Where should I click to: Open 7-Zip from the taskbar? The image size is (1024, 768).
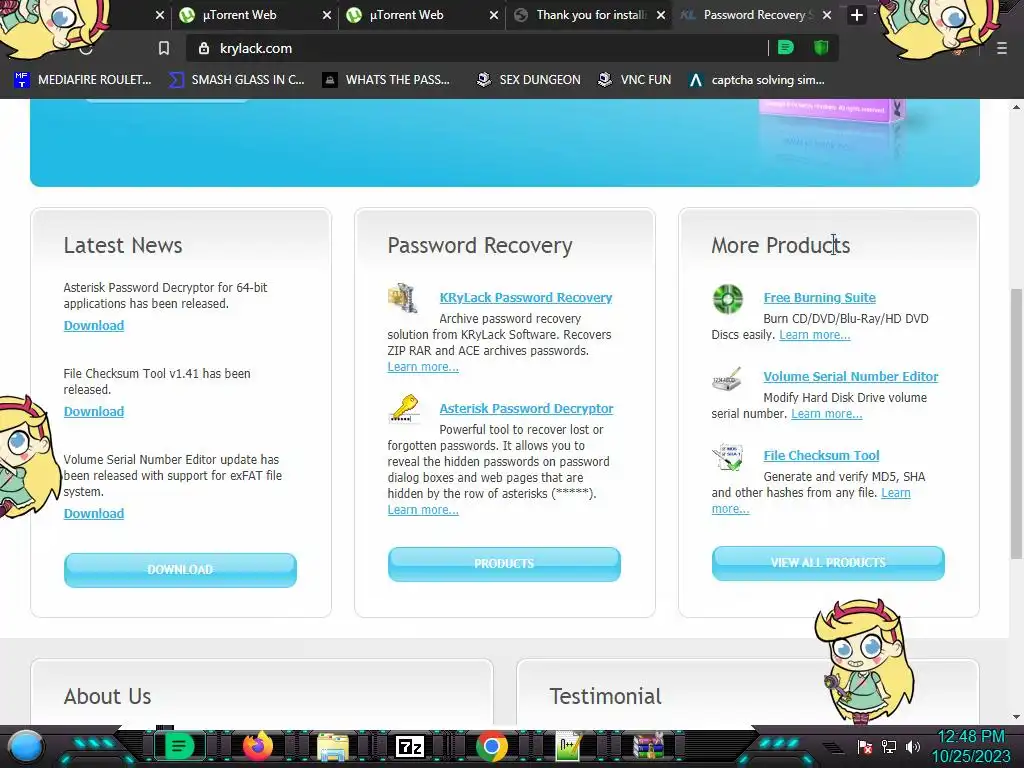click(410, 746)
